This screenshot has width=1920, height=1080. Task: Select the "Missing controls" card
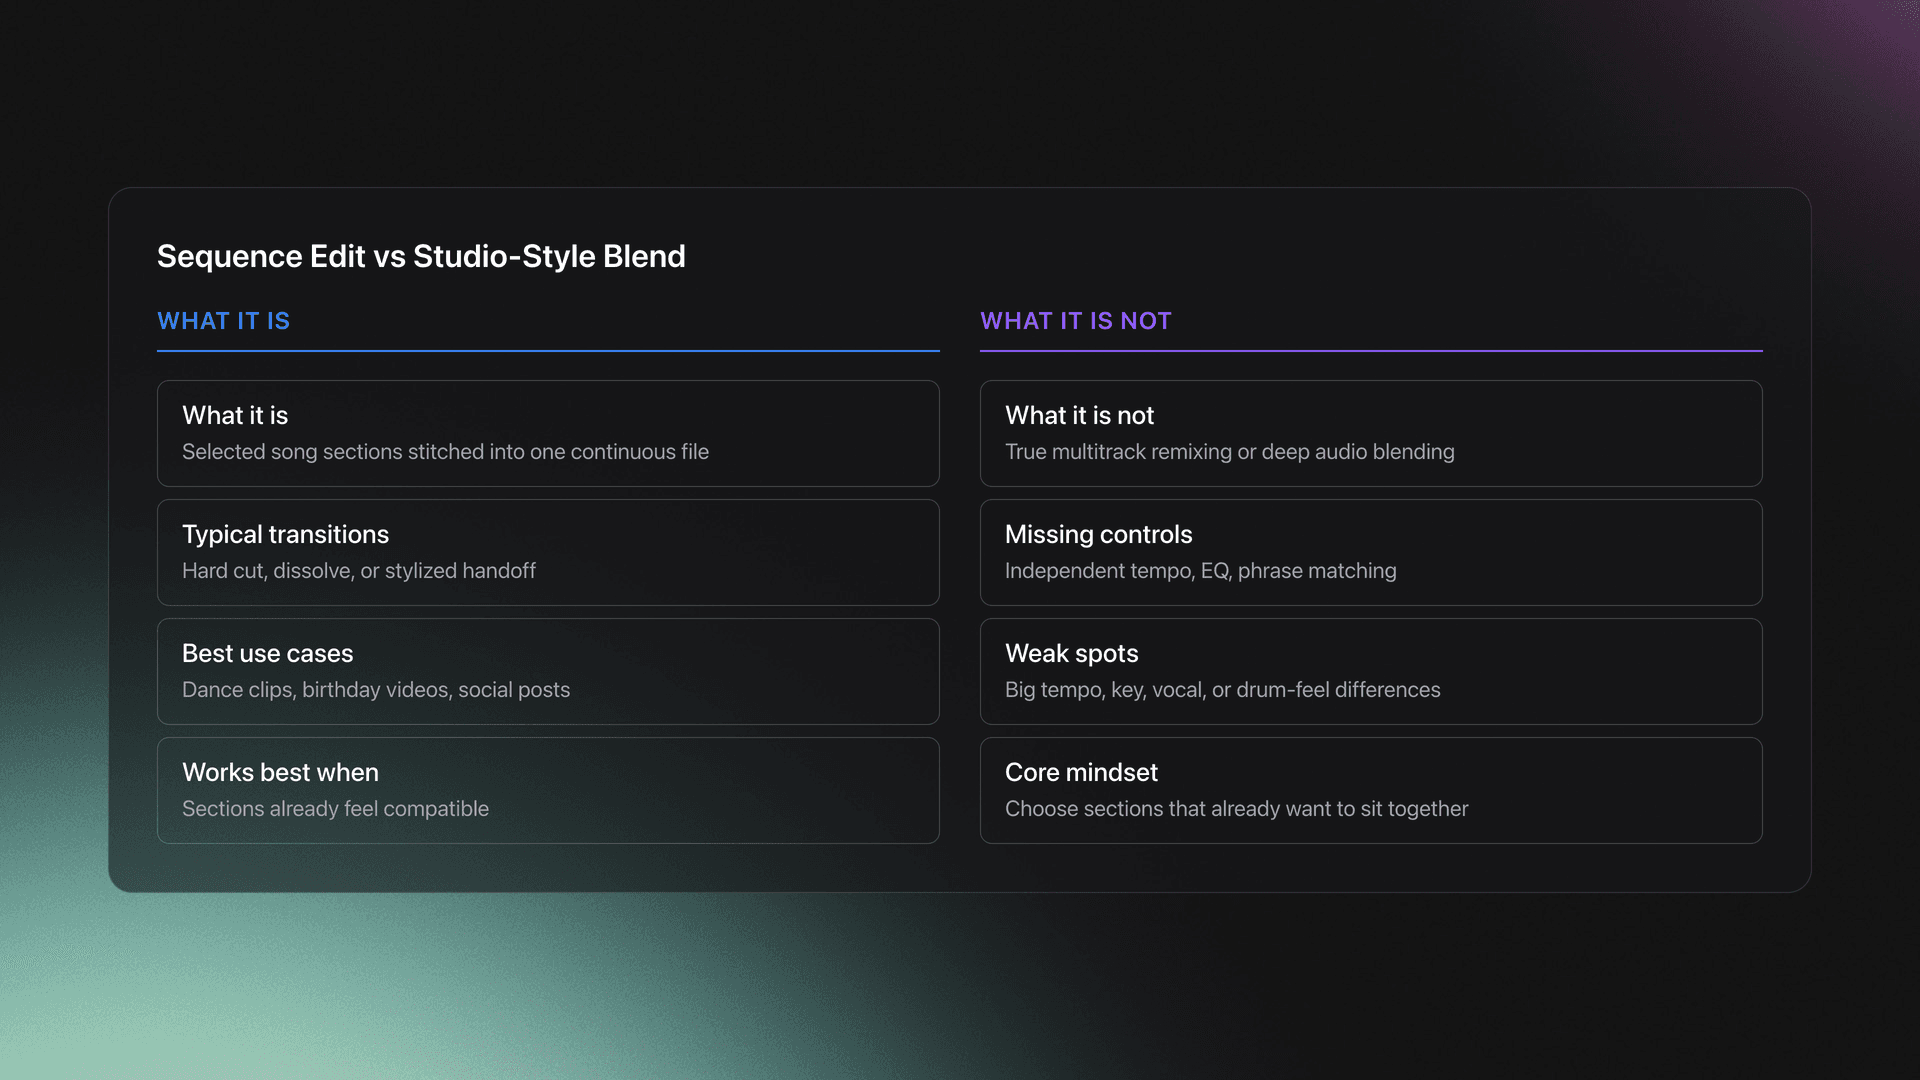[1371, 552]
